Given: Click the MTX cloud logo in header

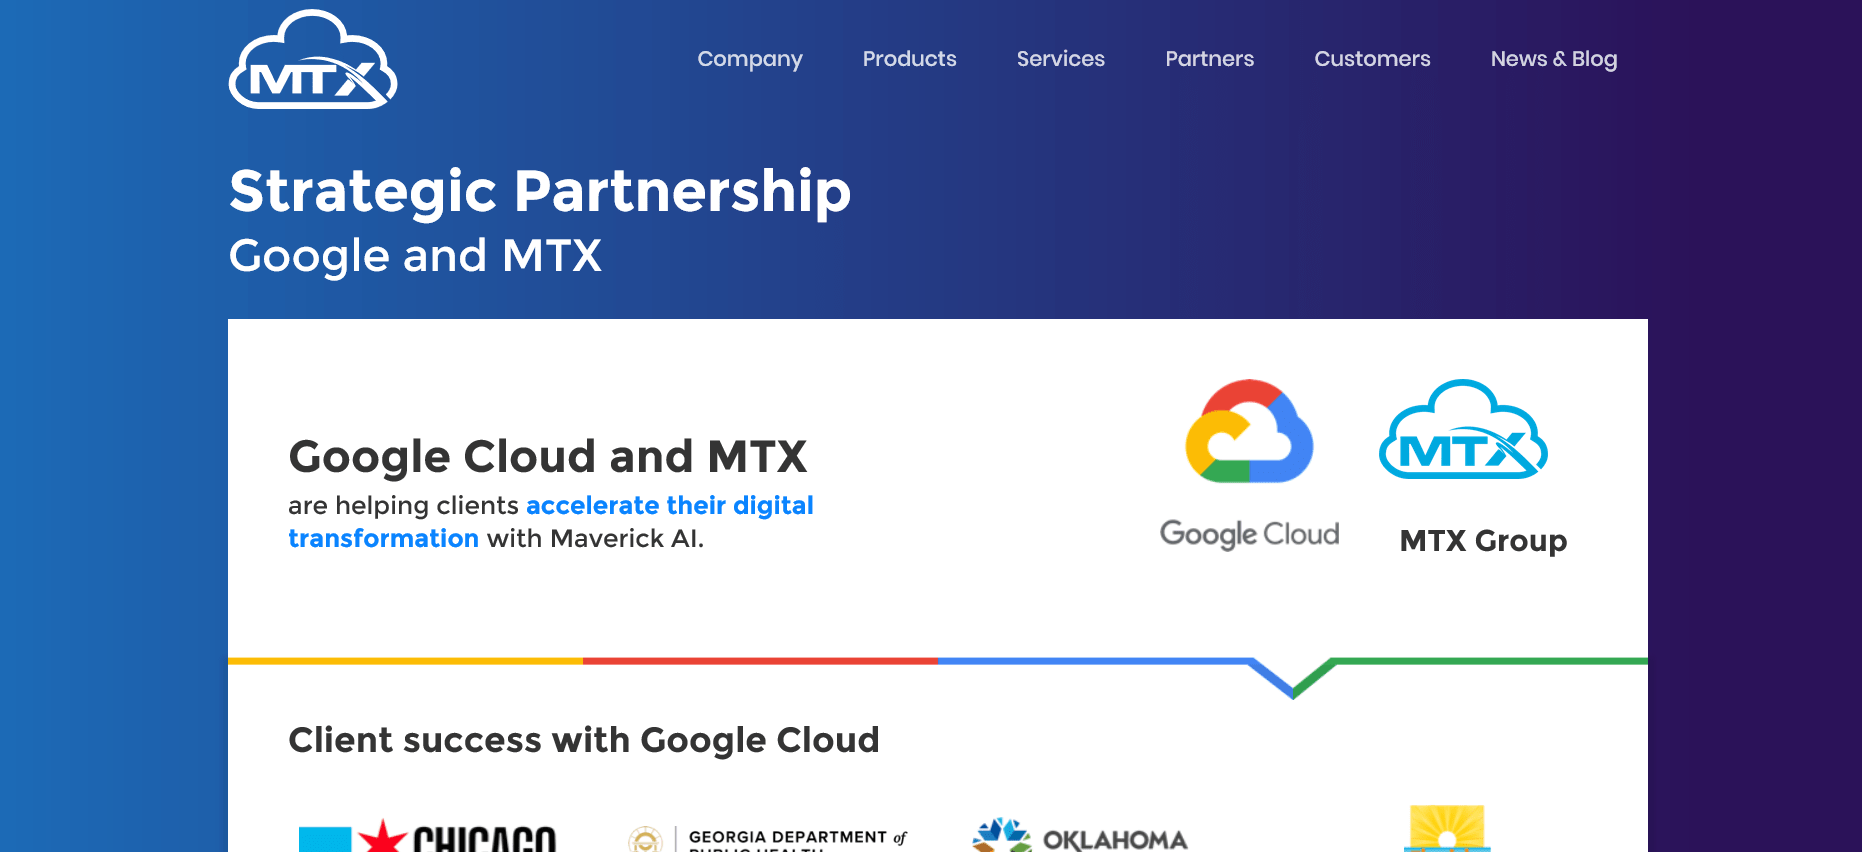Looking at the screenshot, I should point(313,59).
